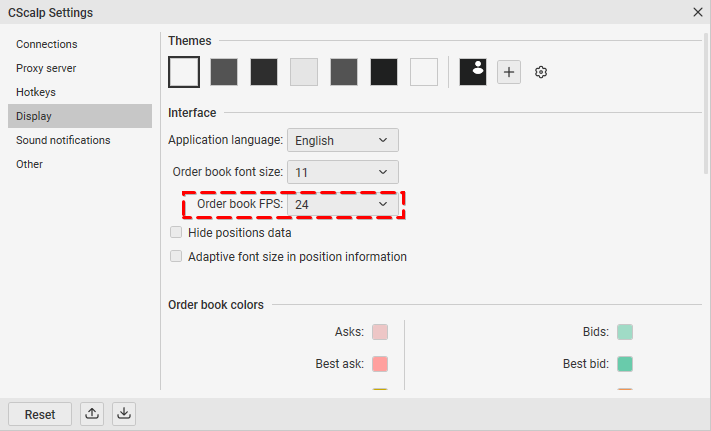Toggle Hide positions data checkbox
The height and width of the screenshot is (431, 711).
pyautogui.click(x=176, y=232)
